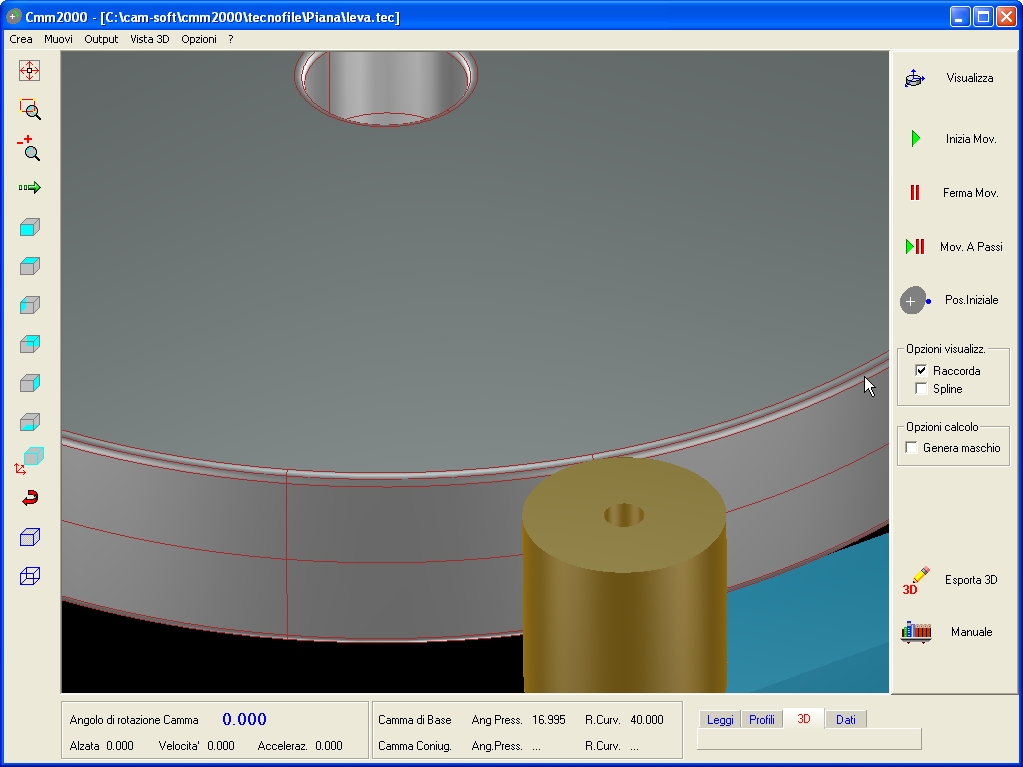
Task: Select the front face view cube
Action: pyautogui.click(x=29, y=227)
